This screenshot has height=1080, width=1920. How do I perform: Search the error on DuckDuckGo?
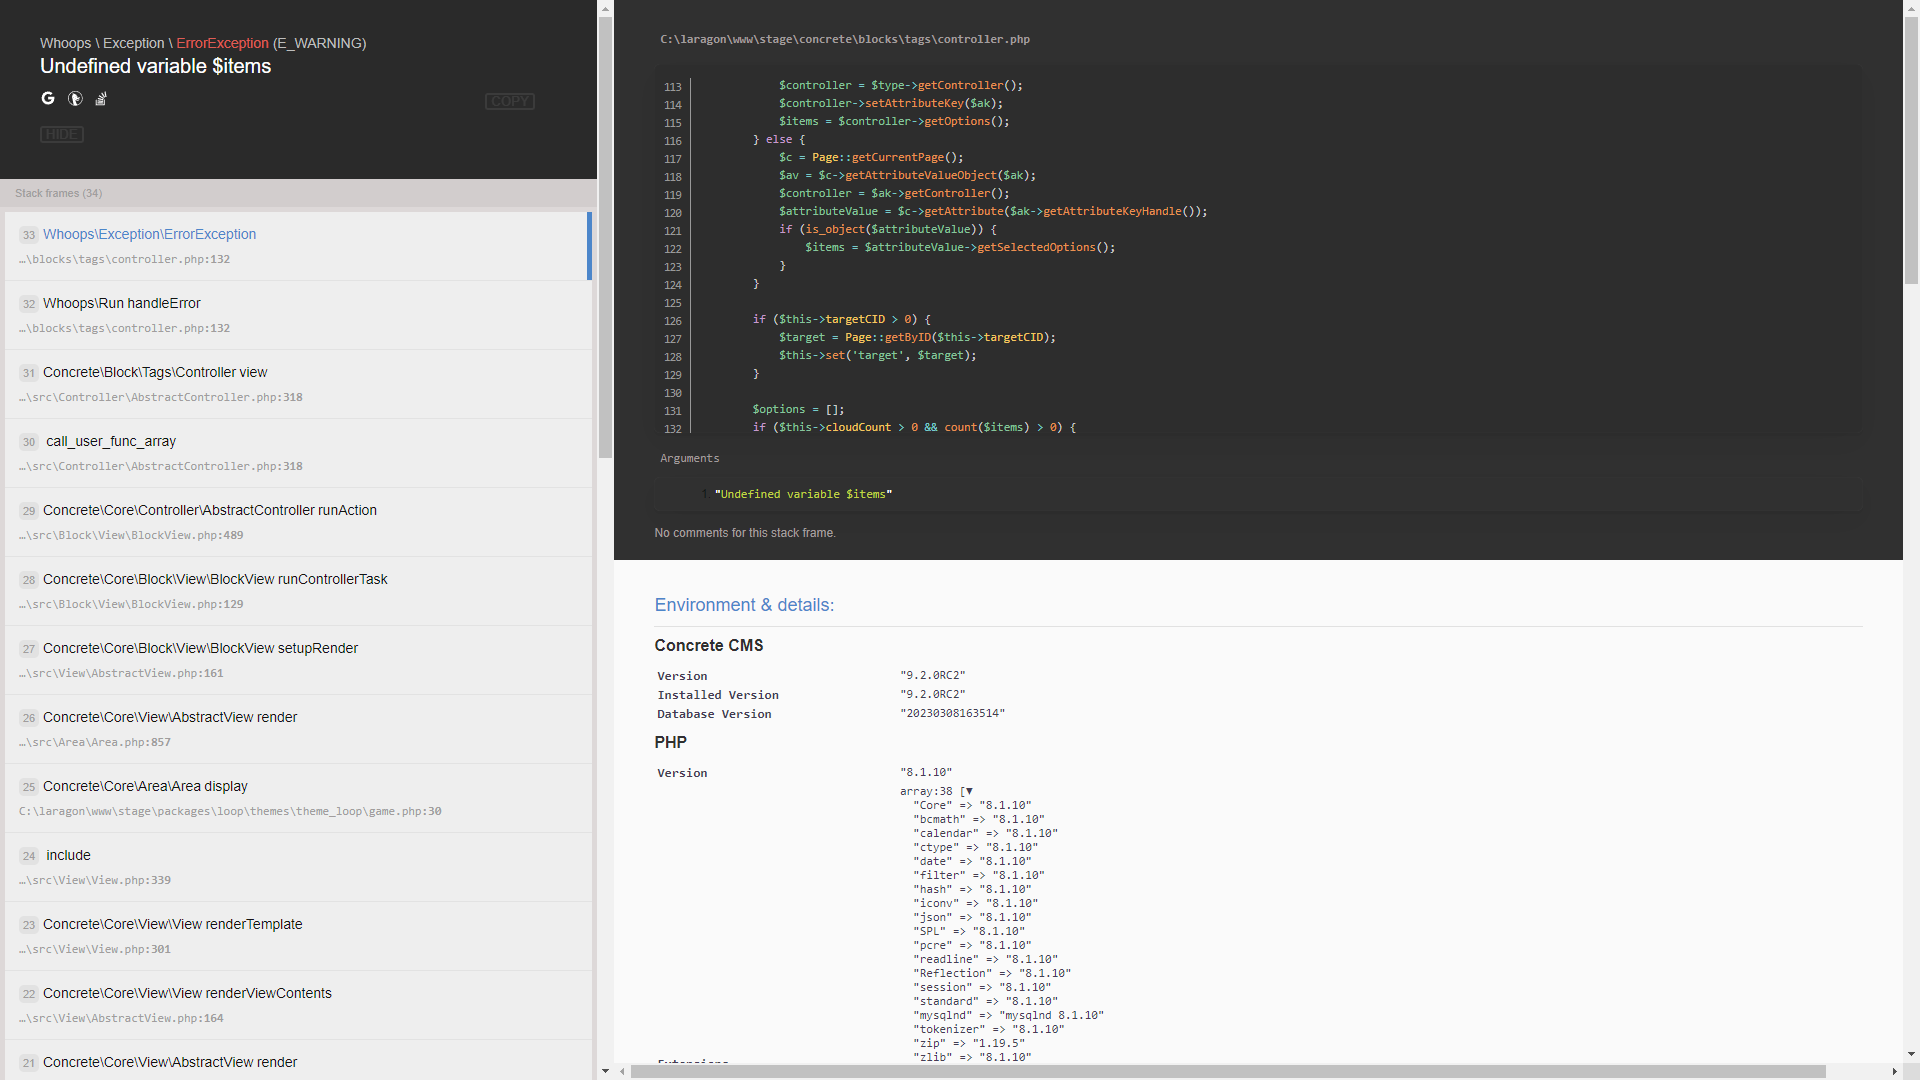pos(74,98)
